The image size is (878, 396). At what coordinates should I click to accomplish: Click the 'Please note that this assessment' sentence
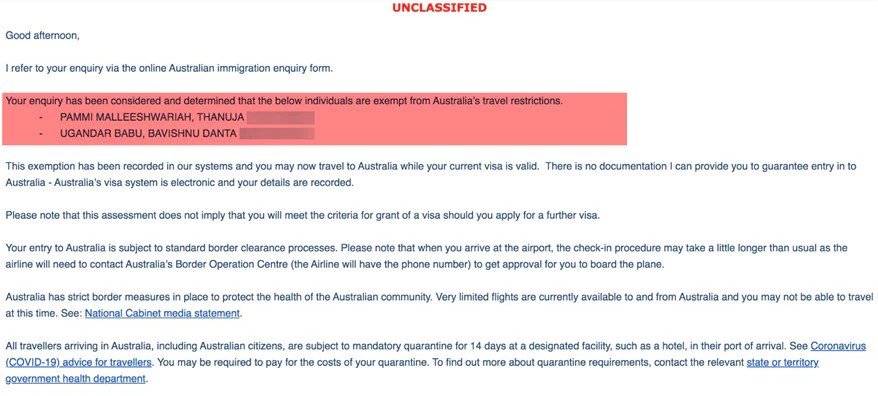click(302, 216)
